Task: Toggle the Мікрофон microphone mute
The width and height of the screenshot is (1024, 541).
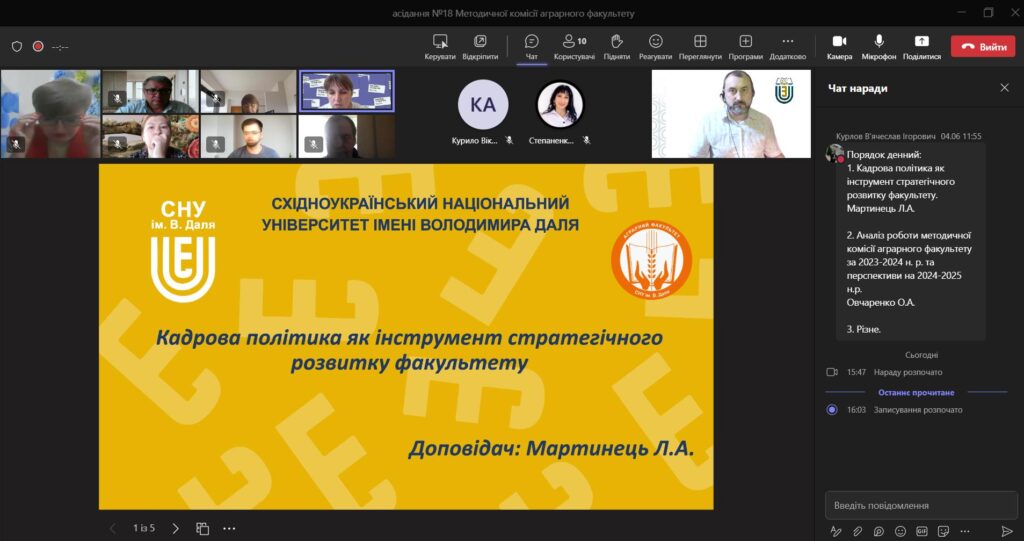Action: (x=879, y=45)
